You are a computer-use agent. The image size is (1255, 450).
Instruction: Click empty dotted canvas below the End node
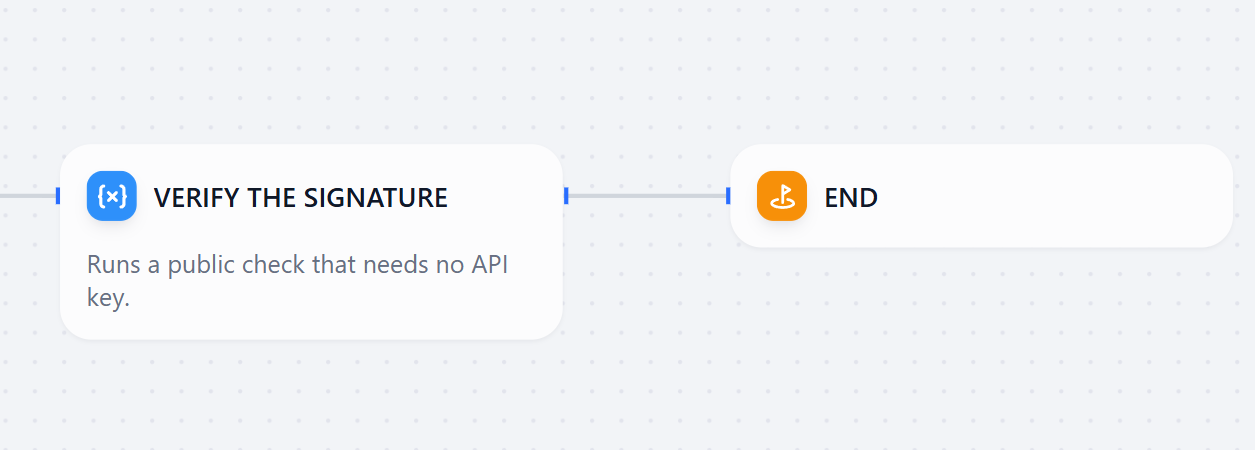(980, 340)
